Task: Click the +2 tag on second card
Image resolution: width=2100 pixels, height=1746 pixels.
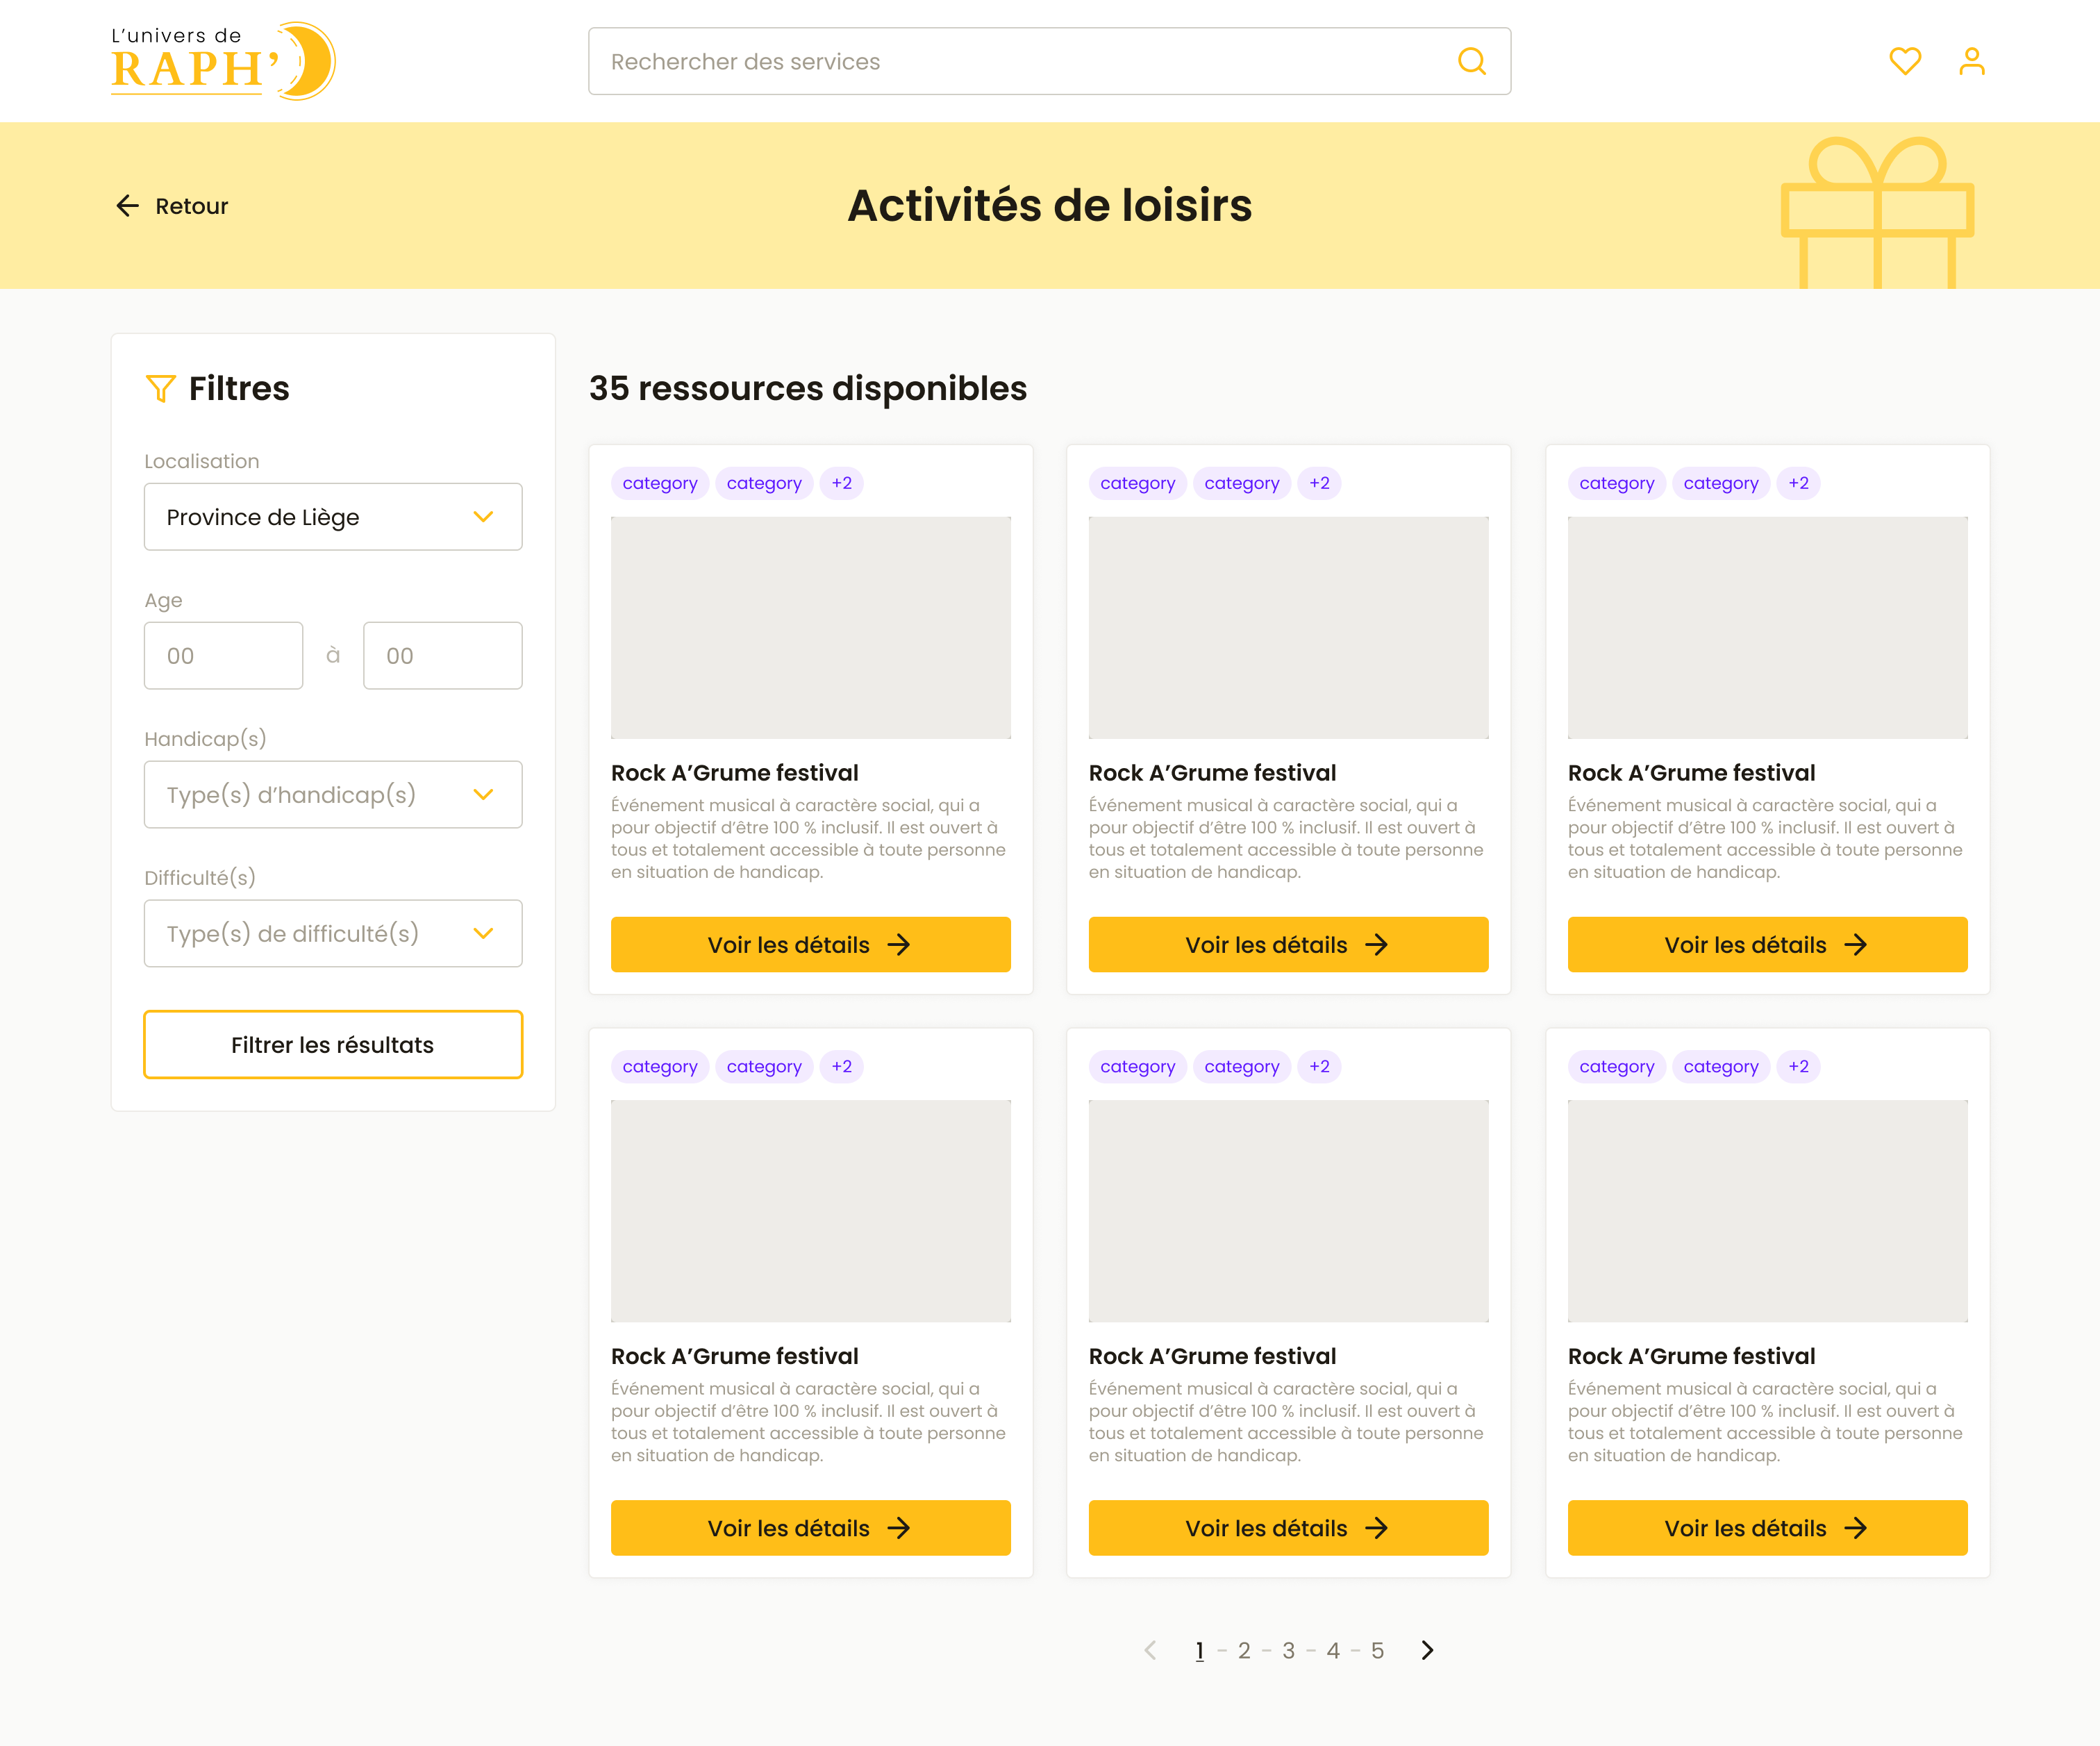Action: pyautogui.click(x=1319, y=483)
